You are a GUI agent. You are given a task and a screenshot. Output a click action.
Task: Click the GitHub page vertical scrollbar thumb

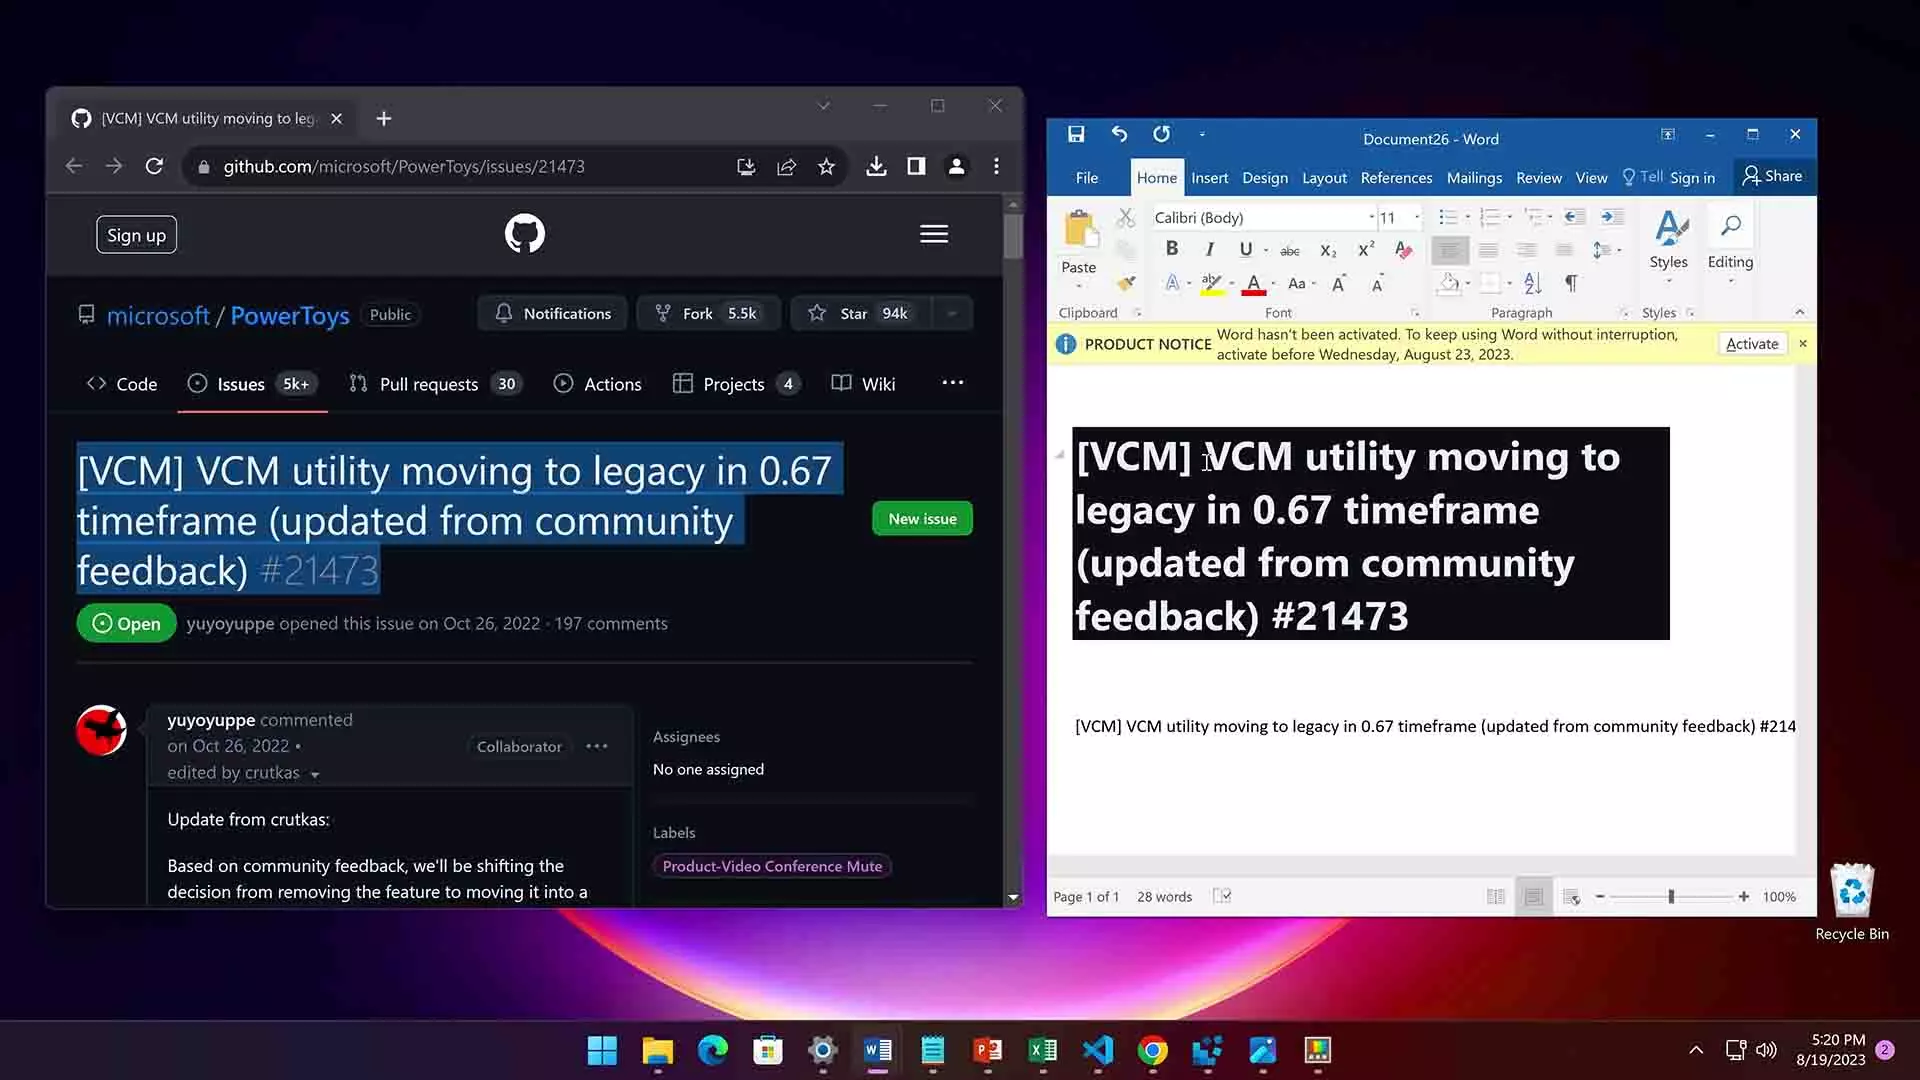tap(1012, 236)
